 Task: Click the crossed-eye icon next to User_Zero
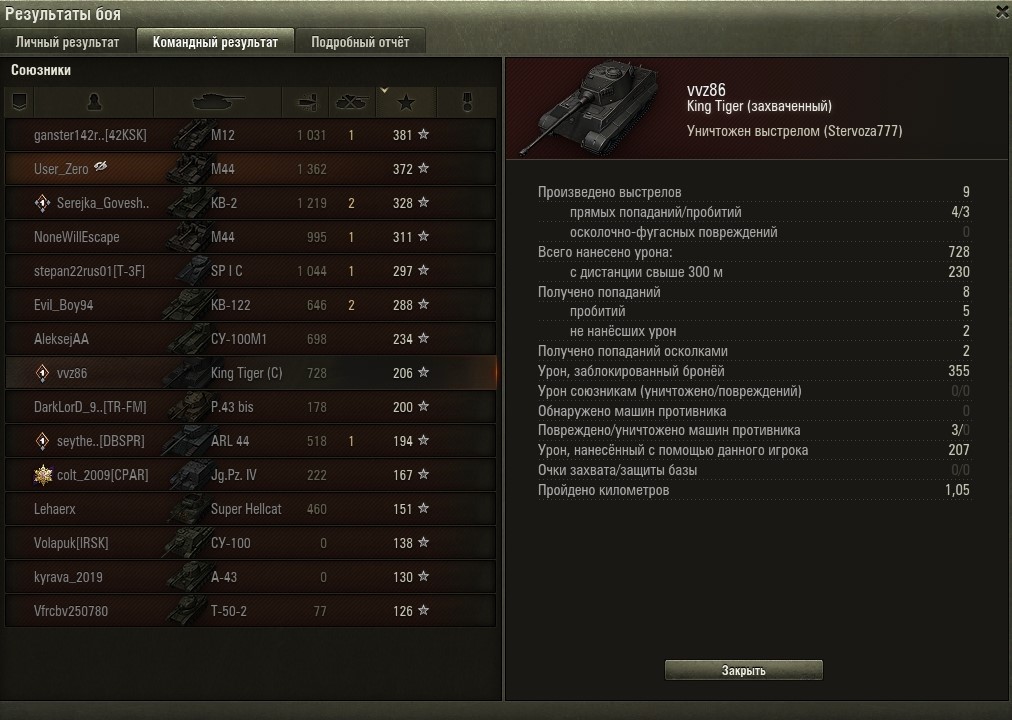[x=101, y=166]
